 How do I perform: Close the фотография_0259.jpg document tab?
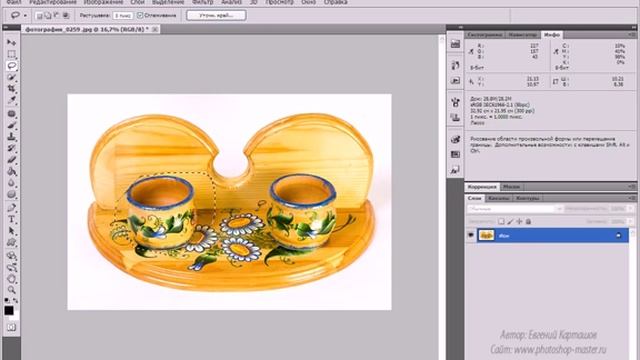[155, 29]
